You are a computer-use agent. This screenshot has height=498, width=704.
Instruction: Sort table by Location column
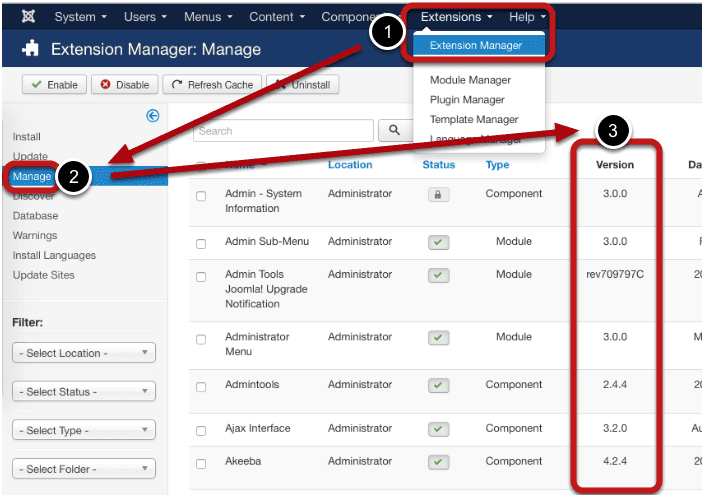click(x=350, y=165)
